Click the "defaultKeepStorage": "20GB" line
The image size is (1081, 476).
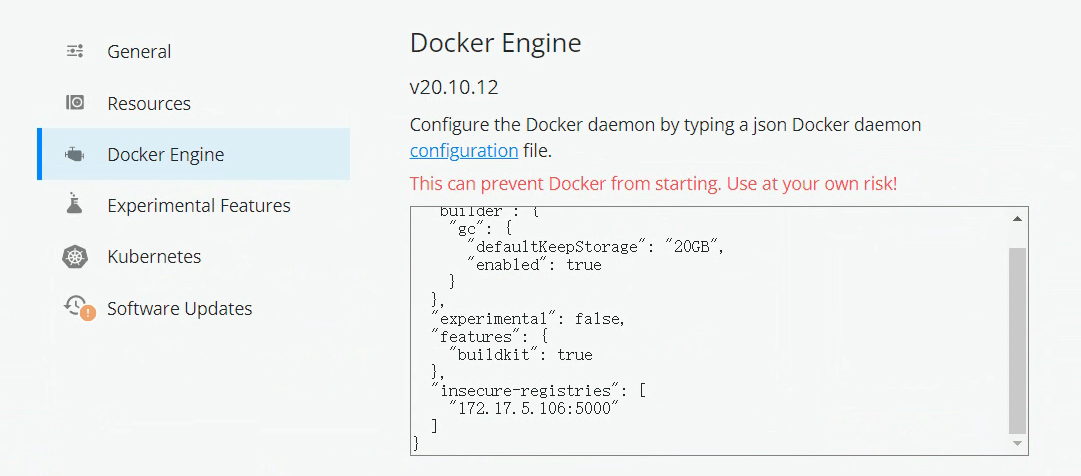tap(595, 247)
